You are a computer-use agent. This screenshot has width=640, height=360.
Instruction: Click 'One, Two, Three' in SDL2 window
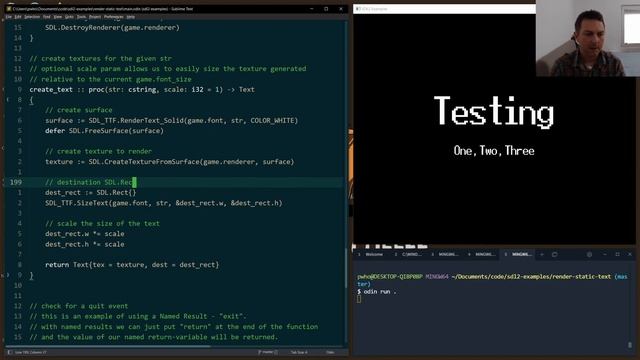tap(494, 151)
